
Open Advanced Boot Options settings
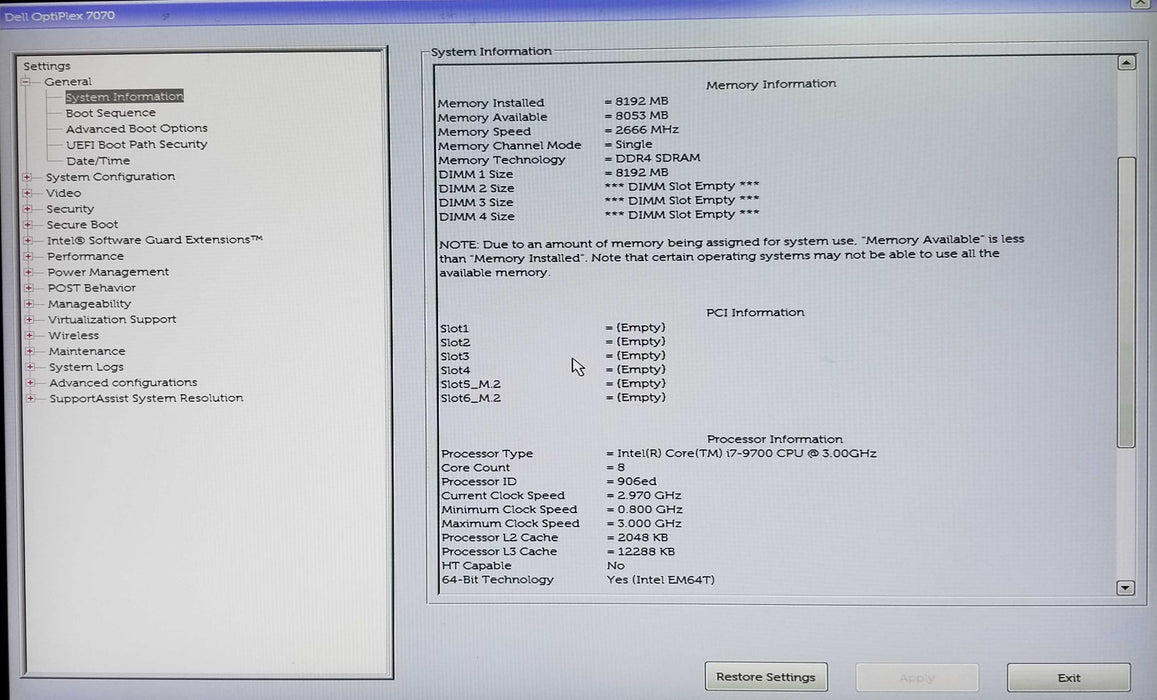(137, 128)
